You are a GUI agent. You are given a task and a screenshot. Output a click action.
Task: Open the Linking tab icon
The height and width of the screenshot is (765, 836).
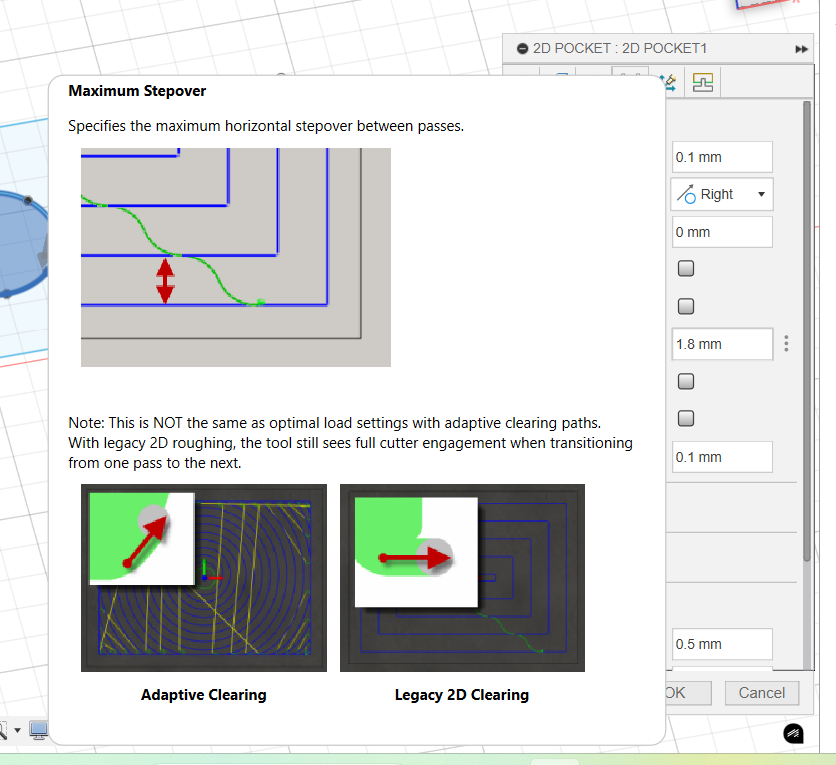click(x=702, y=83)
